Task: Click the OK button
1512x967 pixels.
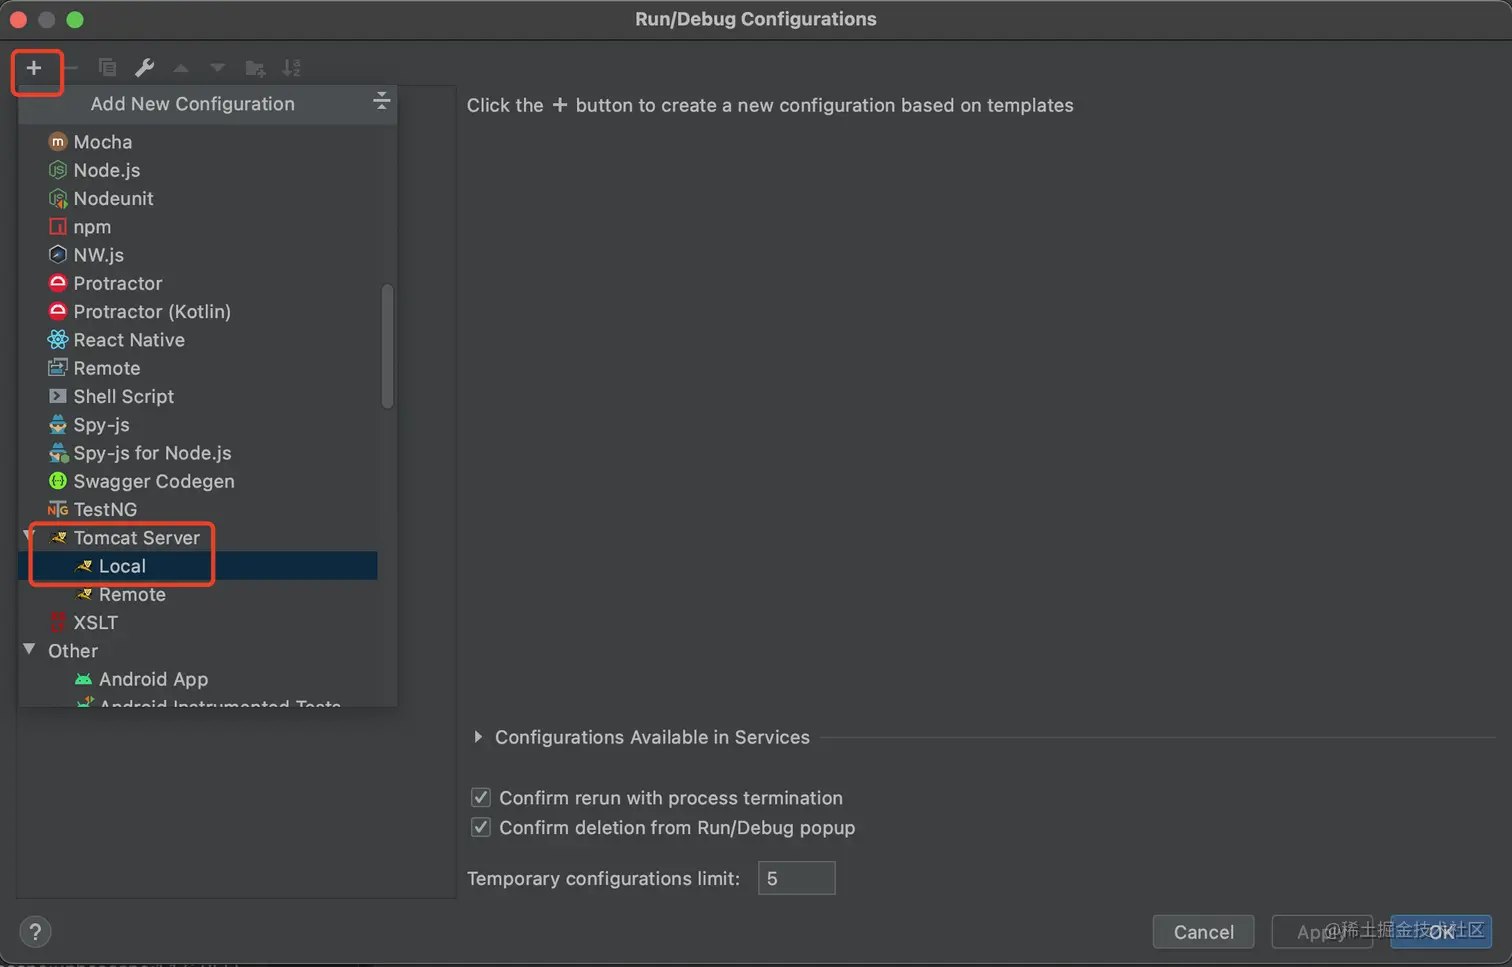Action: tap(1441, 932)
